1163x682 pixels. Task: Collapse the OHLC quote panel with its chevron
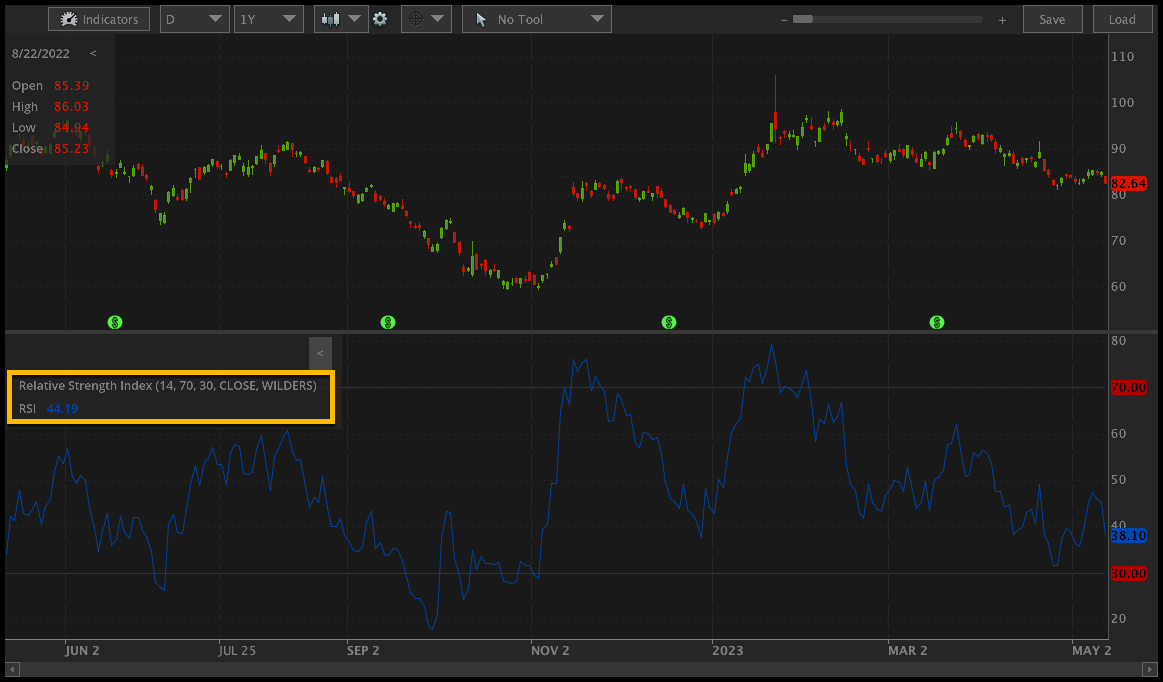(93, 53)
